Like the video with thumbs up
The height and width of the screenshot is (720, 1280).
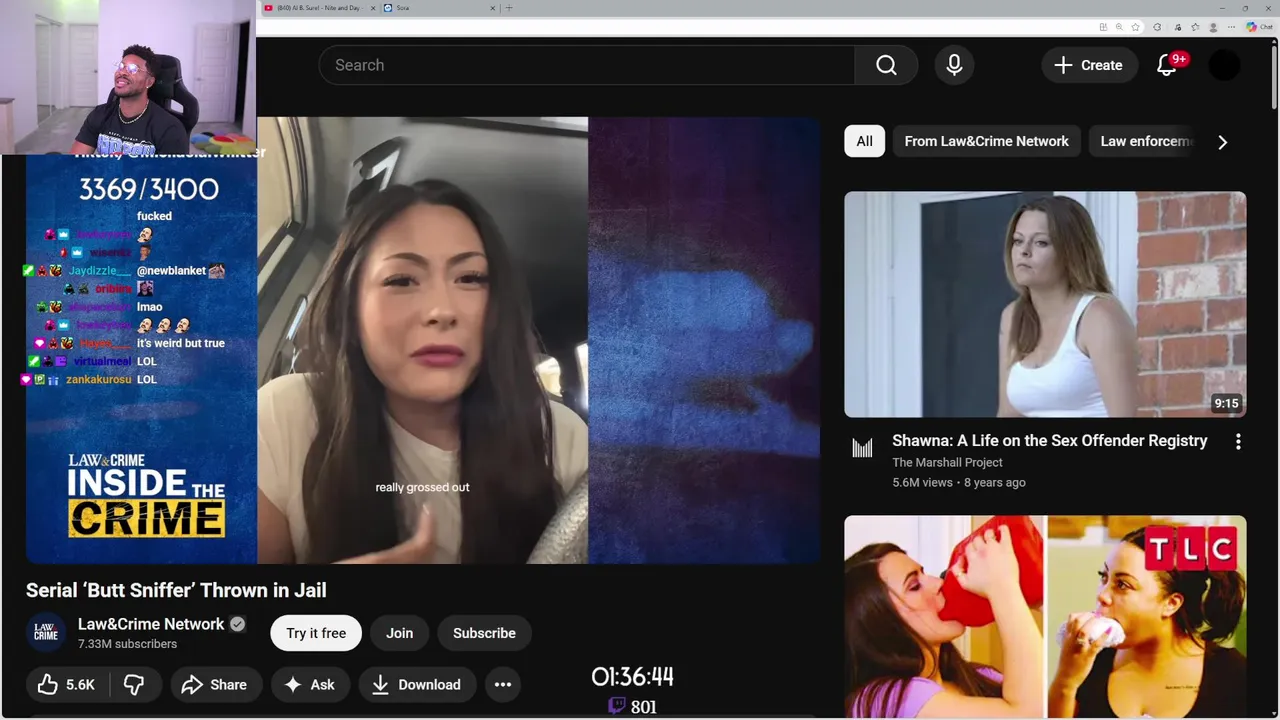[67, 685]
